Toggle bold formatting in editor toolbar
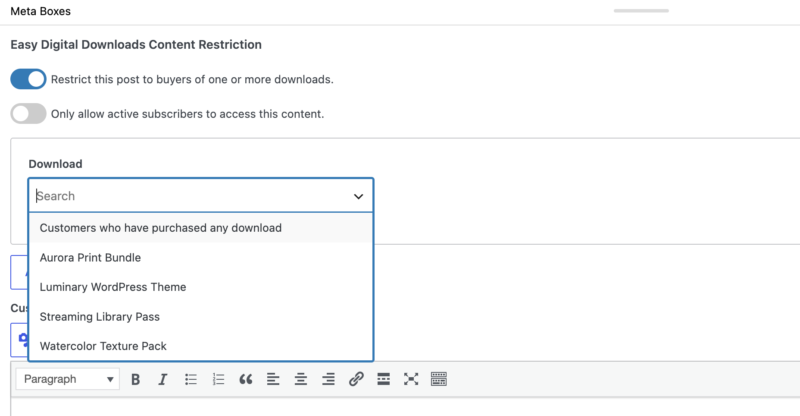 (135, 379)
